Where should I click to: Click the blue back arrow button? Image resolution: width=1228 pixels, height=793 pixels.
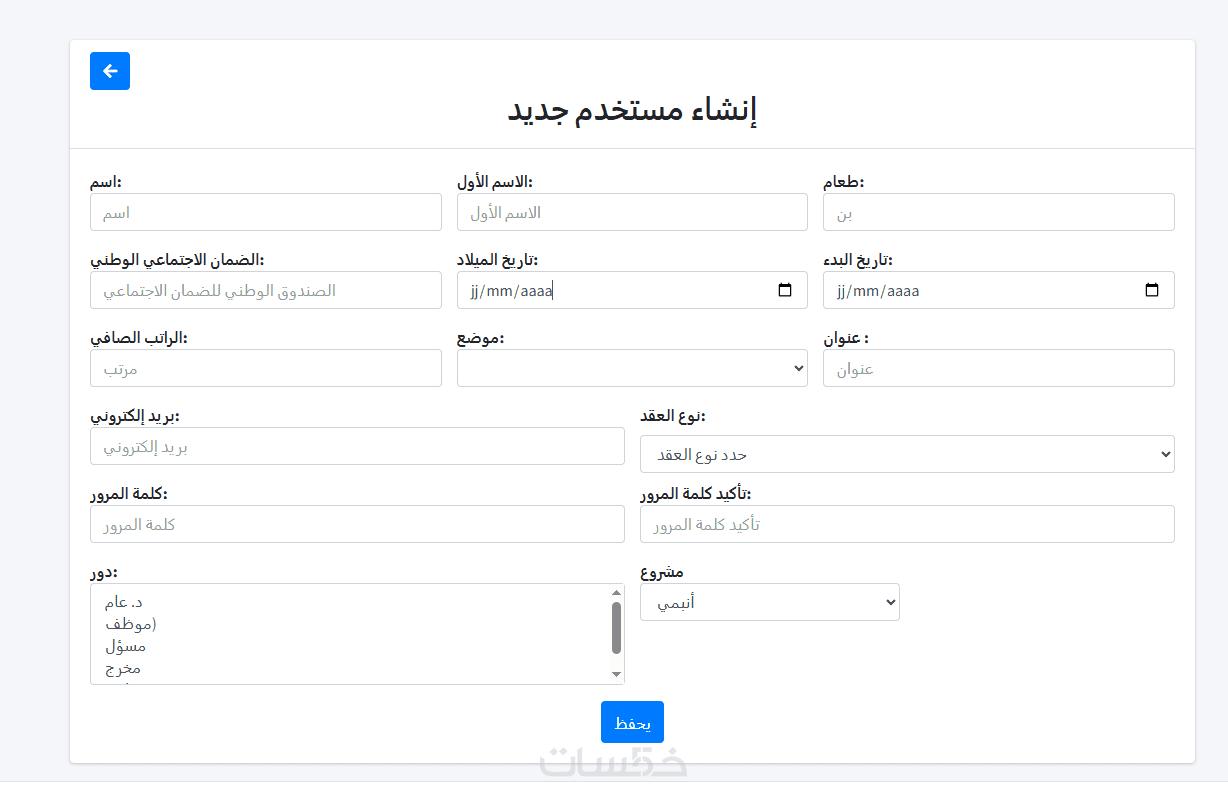tap(110, 71)
